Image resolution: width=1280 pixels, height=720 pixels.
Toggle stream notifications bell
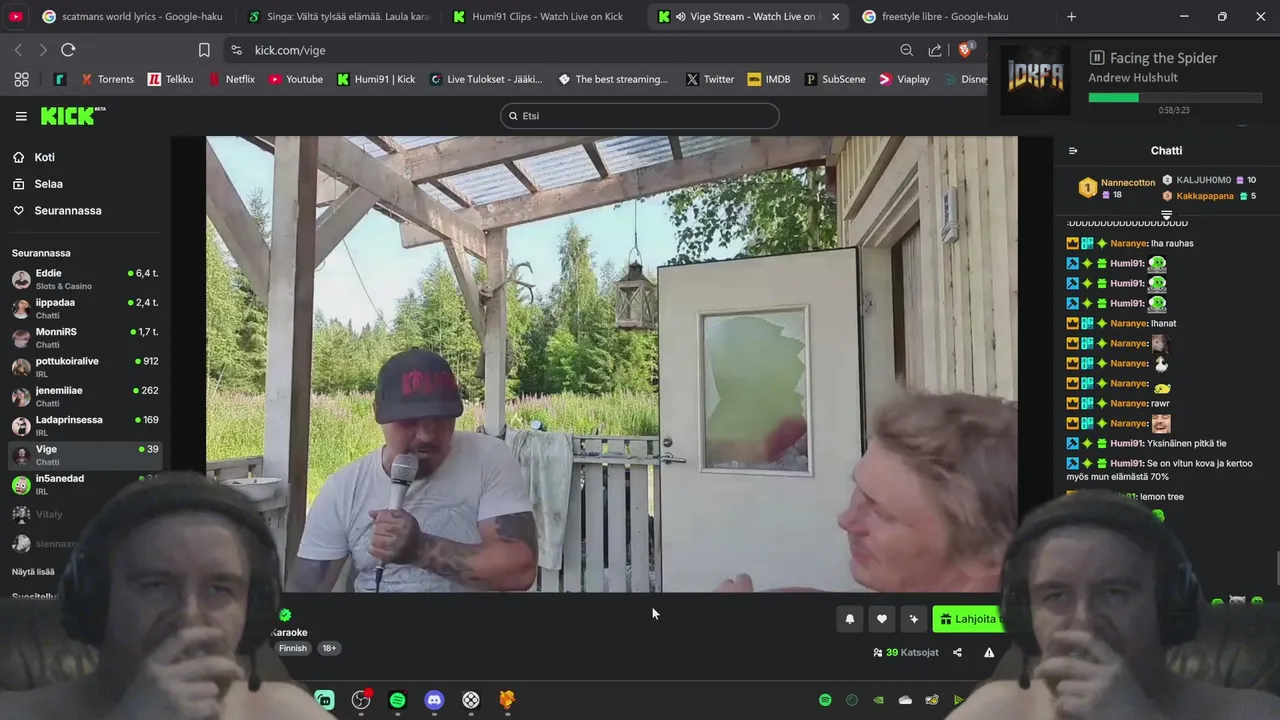[x=850, y=619]
